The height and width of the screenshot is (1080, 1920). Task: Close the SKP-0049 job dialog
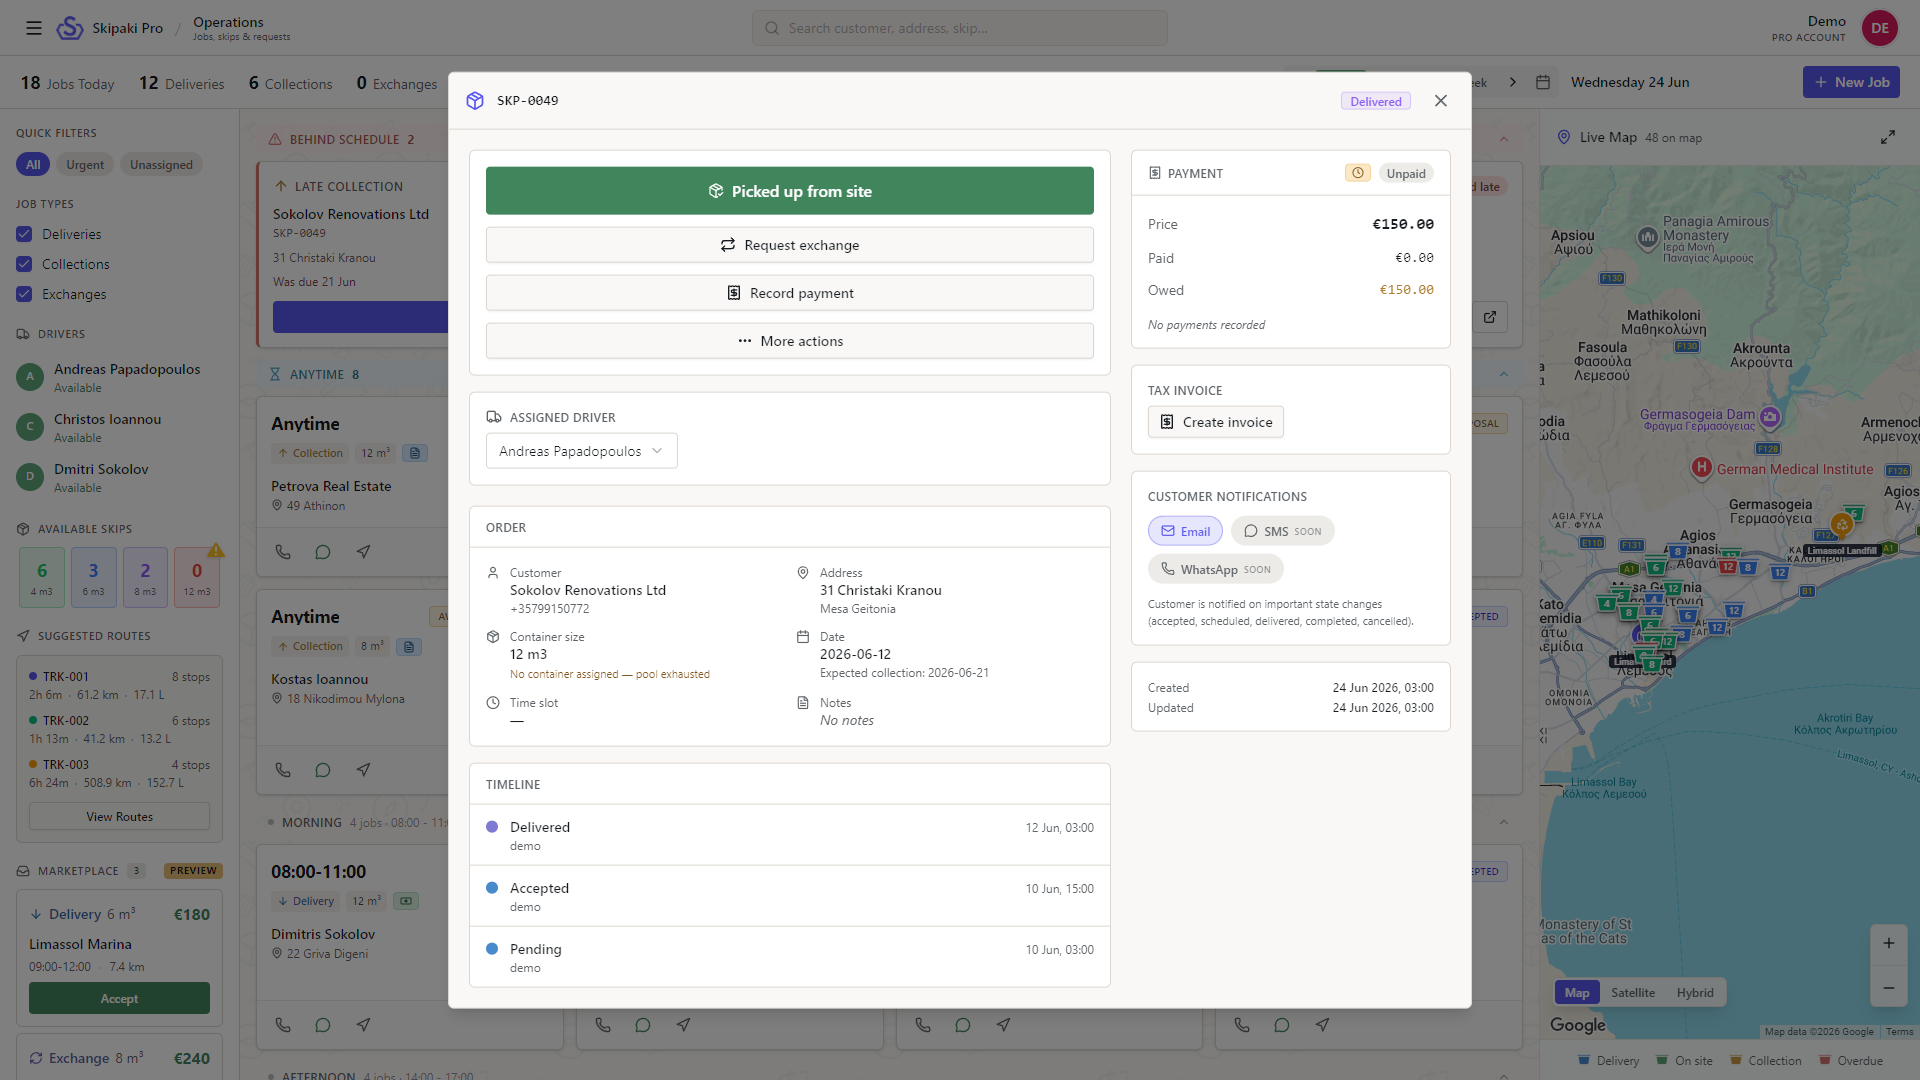pos(1440,101)
